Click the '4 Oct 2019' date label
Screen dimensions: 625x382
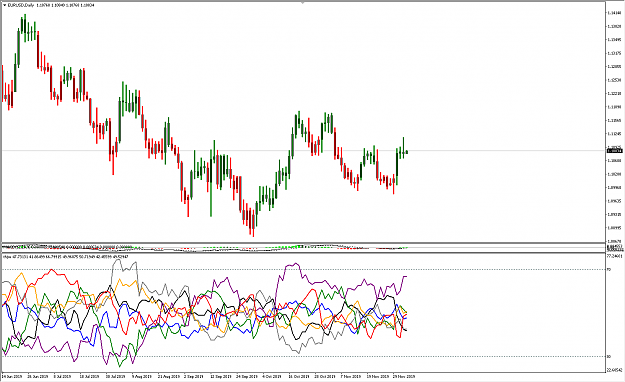pyautogui.click(x=272, y=376)
